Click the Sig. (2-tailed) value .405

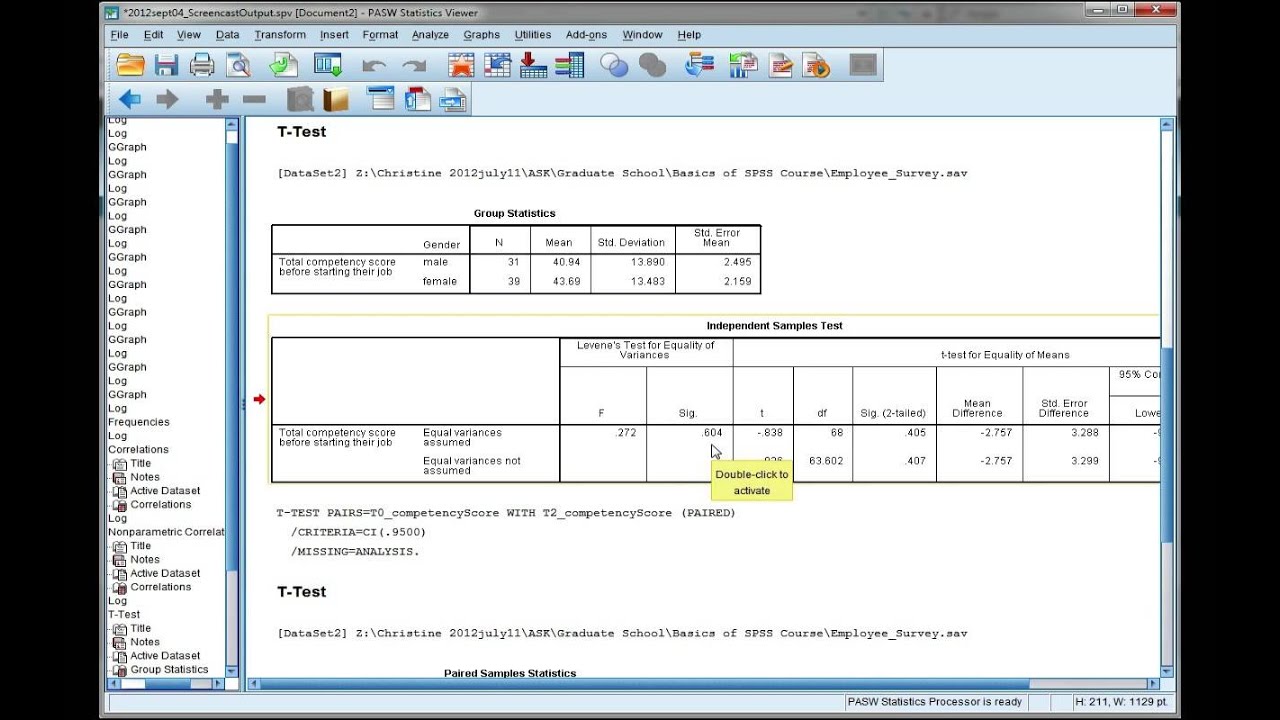(914, 433)
